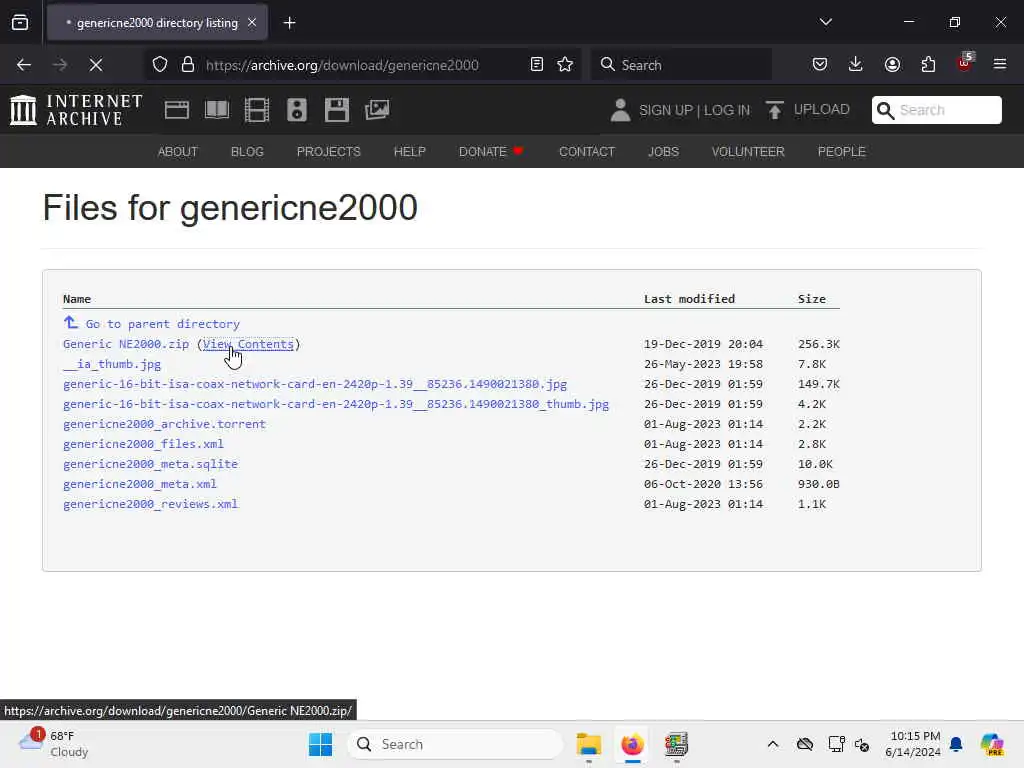The image size is (1024, 768).
Task: Open the Firefox application menu
Action: 1000,65
